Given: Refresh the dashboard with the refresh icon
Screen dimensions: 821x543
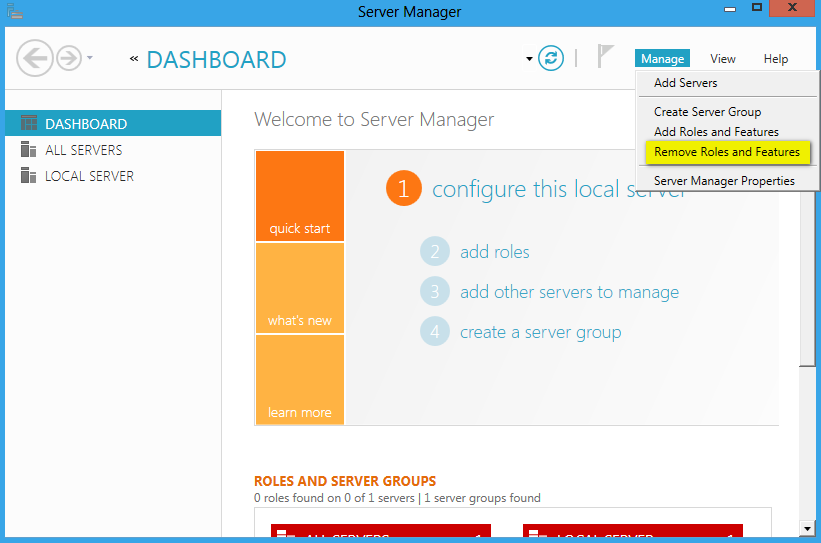Looking at the screenshot, I should (551, 58).
